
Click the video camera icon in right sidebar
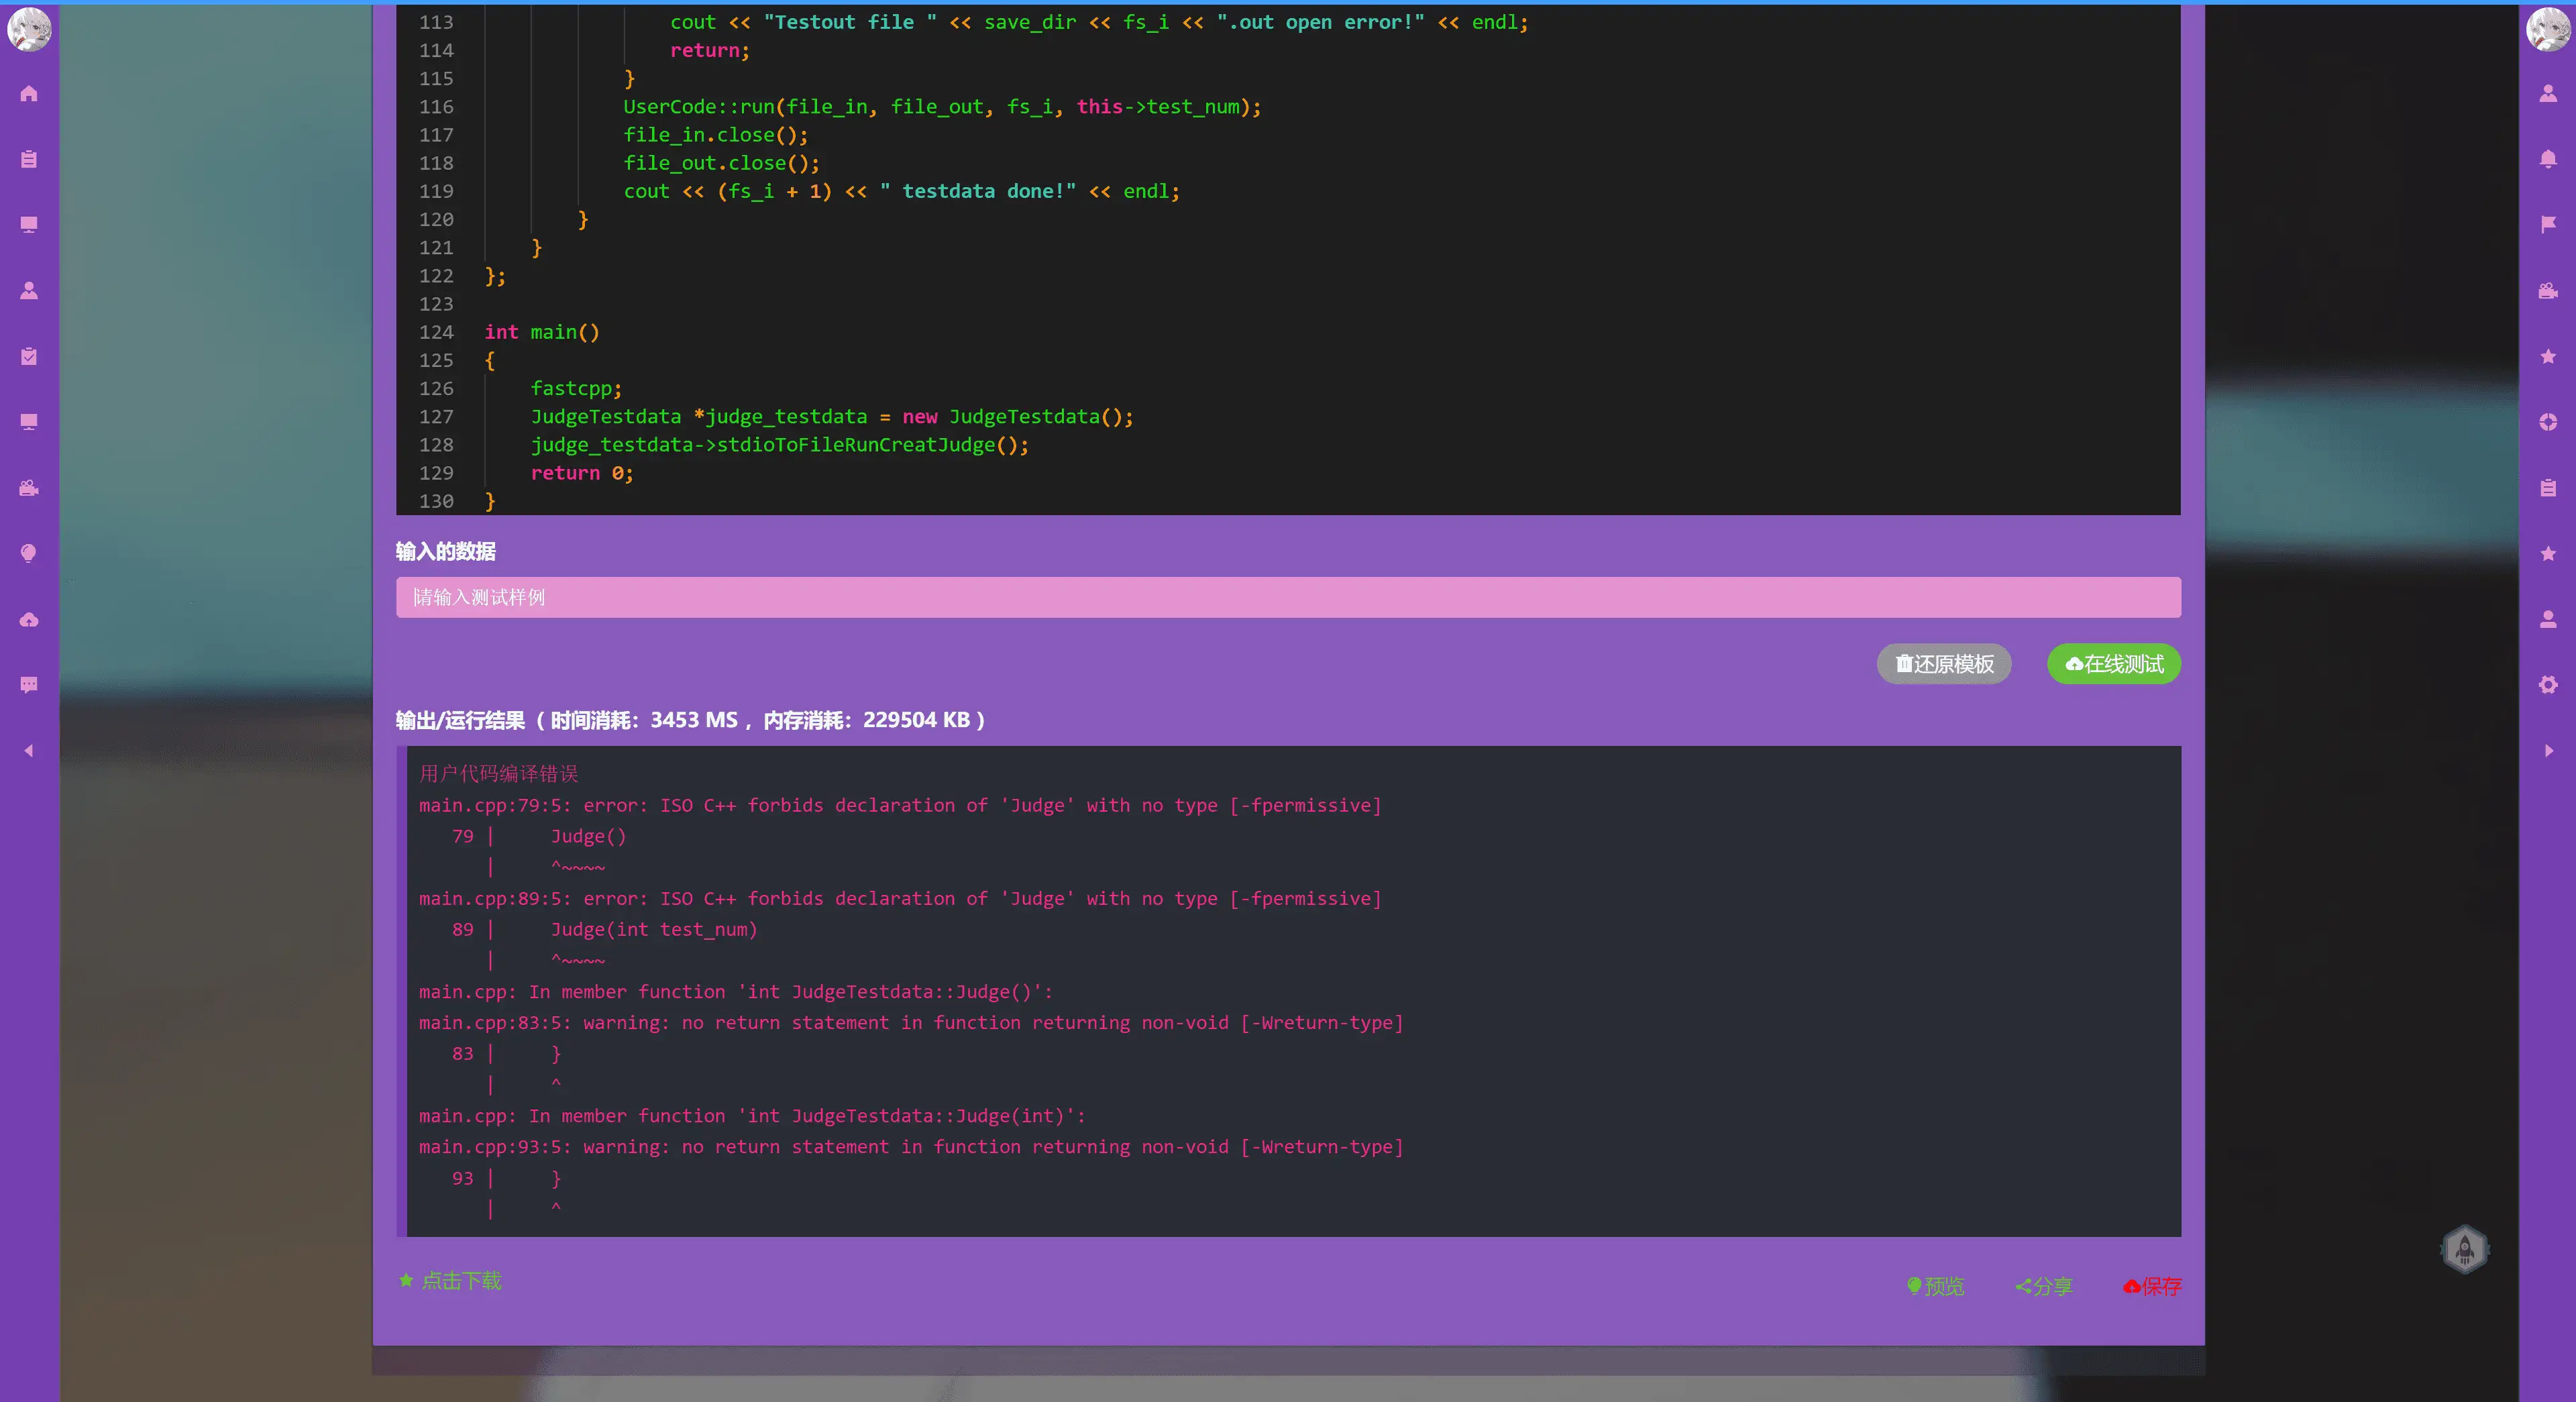pos(2547,291)
